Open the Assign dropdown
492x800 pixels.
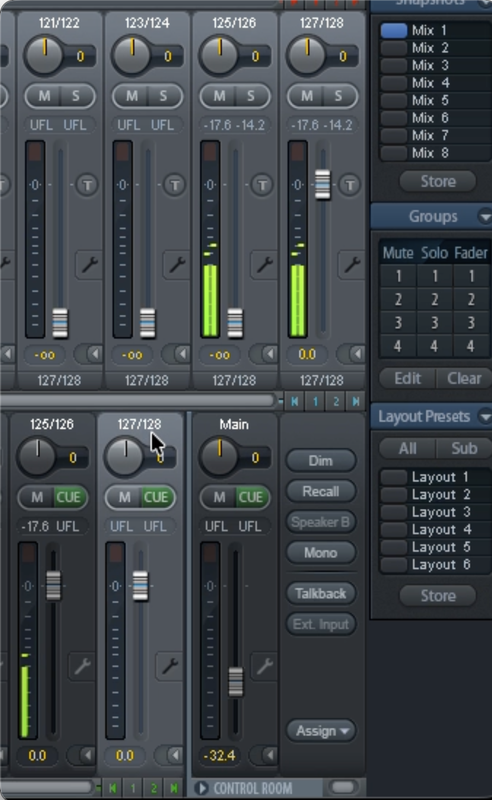pos(321,731)
